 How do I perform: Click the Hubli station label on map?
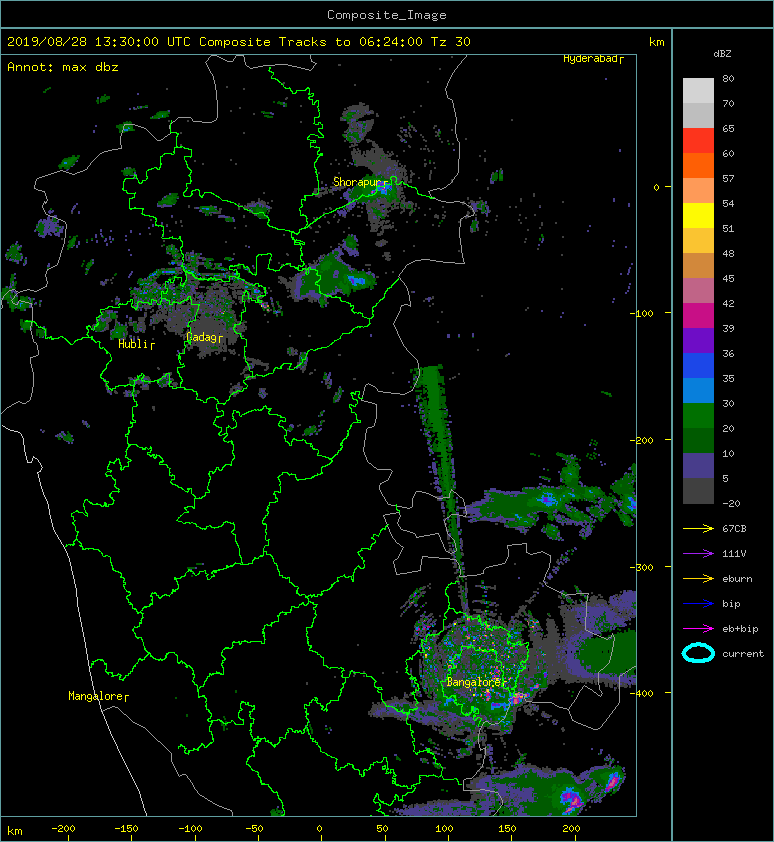136,344
